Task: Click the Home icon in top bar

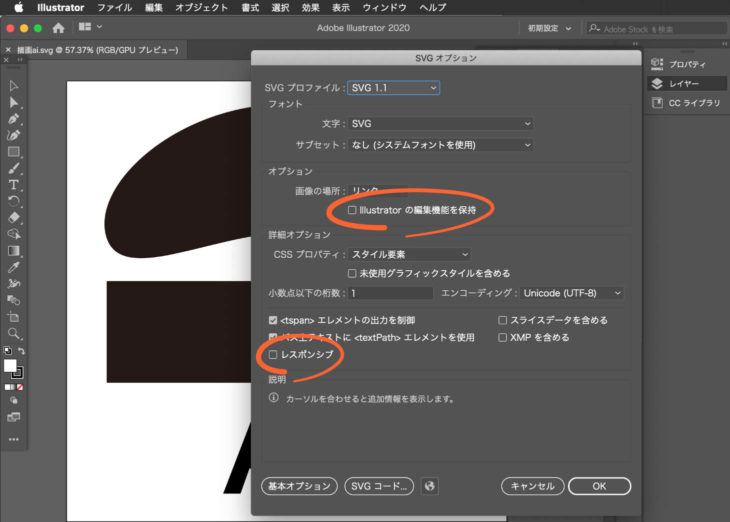Action: pos(58,27)
